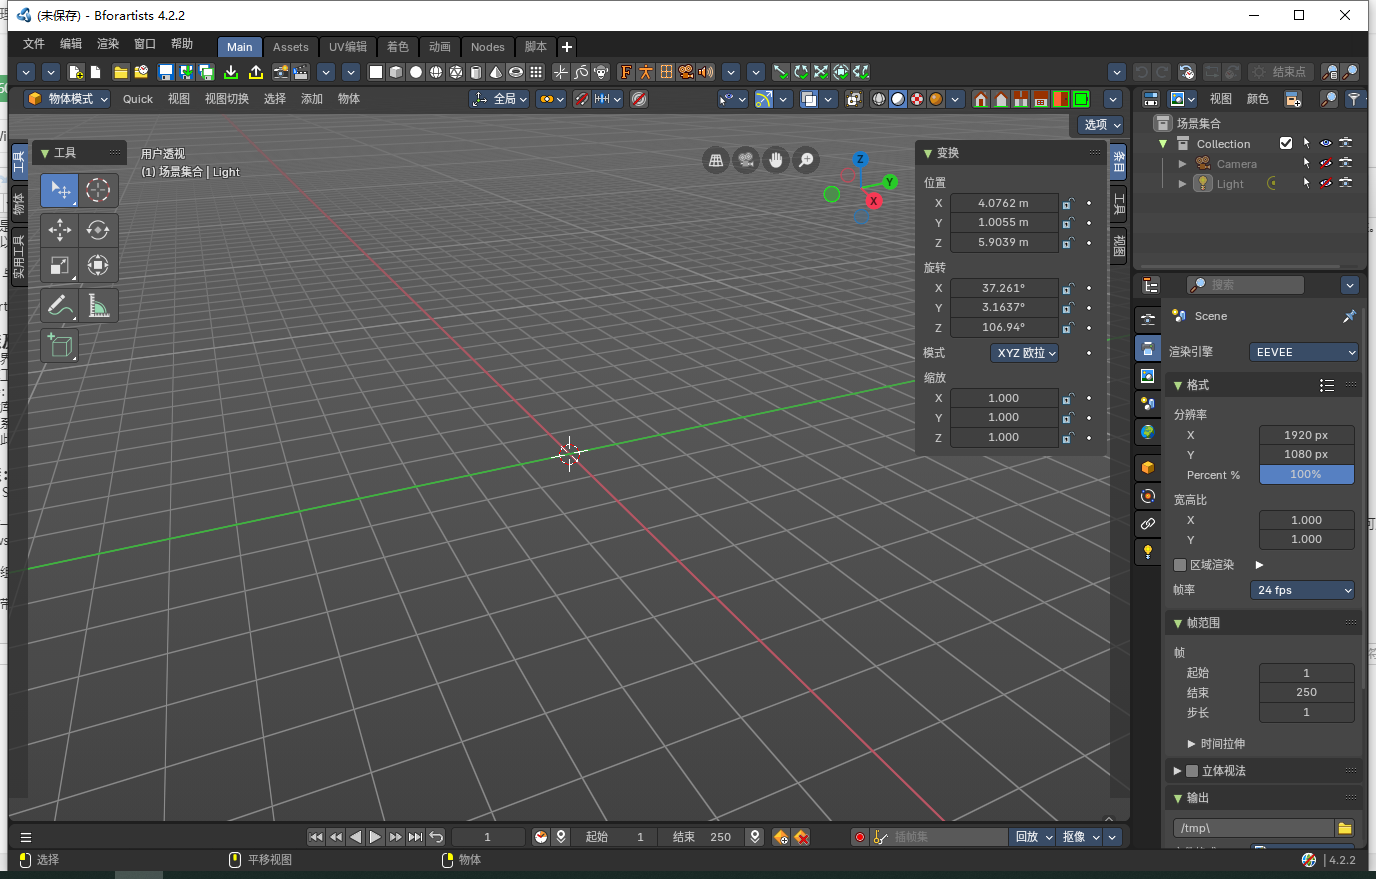The height and width of the screenshot is (879, 1376).
Task: Add a monkey mesh from top toolbar
Action: point(600,72)
